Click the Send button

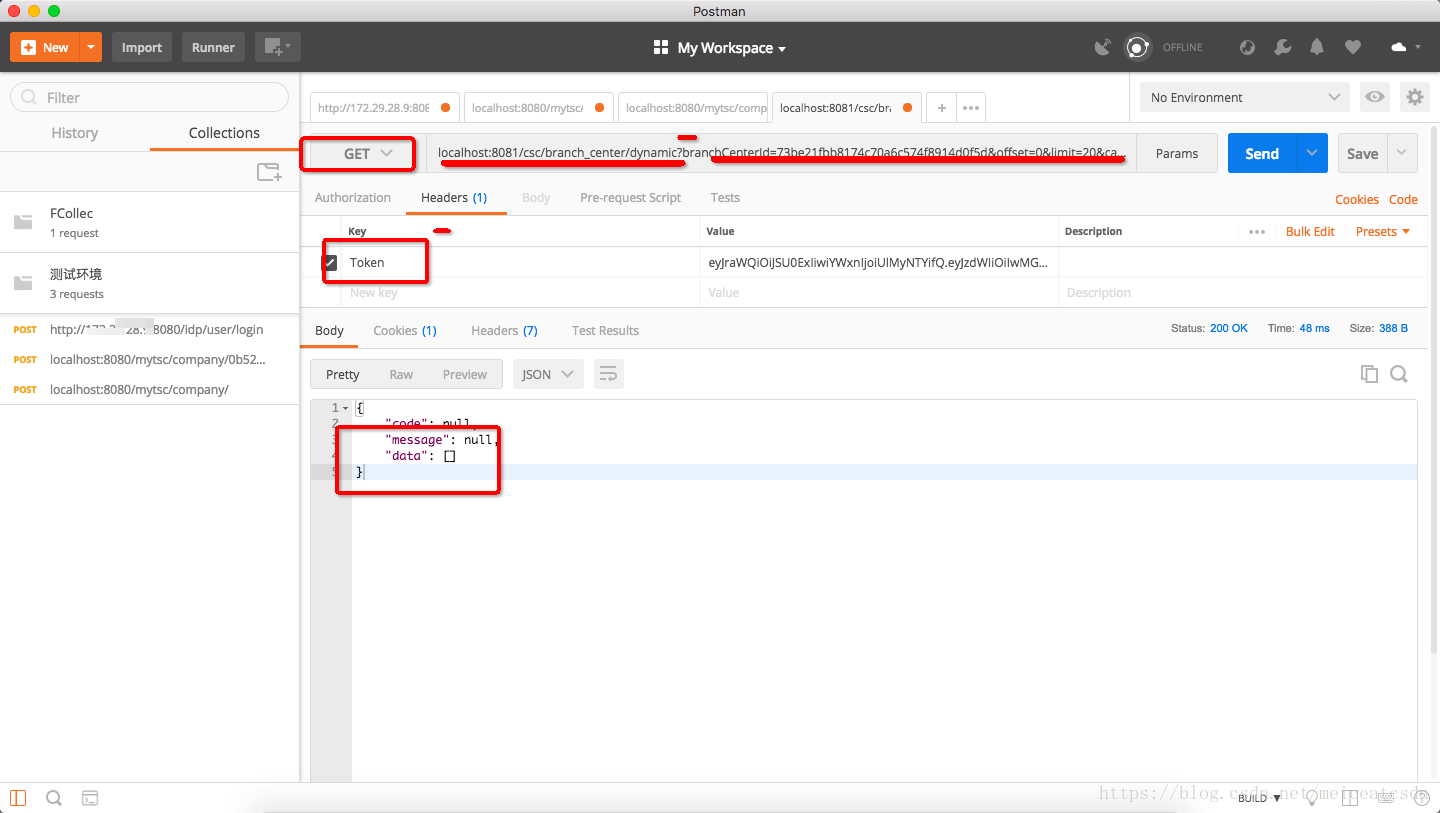[x=1262, y=153]
